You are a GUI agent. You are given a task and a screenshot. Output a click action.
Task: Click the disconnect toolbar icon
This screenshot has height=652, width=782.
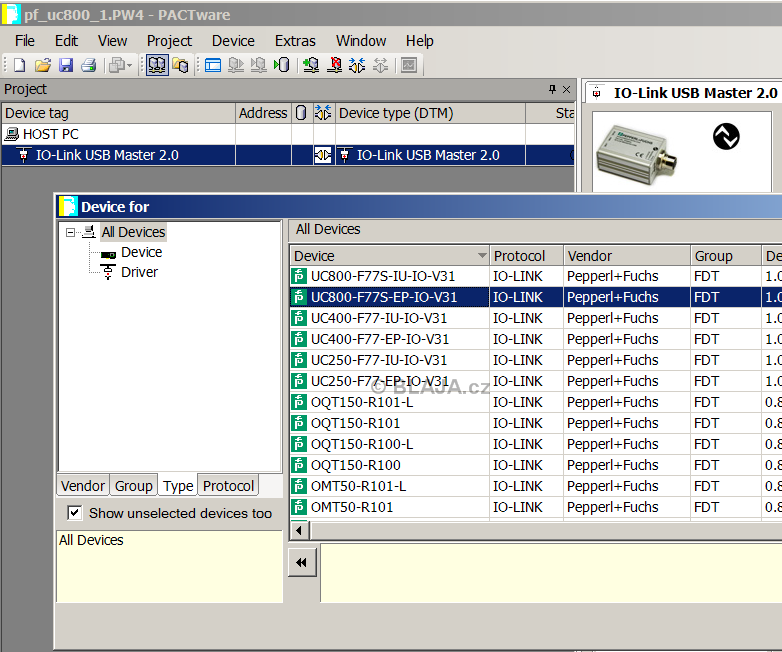pyautogui.click(x=380, y=65)
